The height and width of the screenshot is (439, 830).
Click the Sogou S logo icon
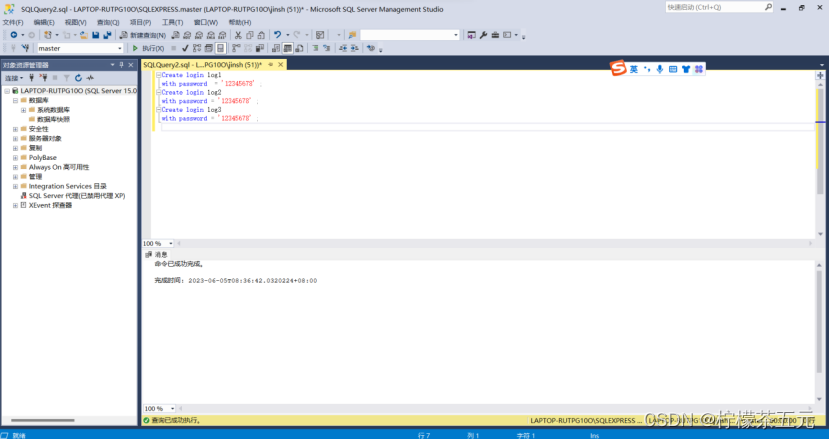[x=618, y=68]
